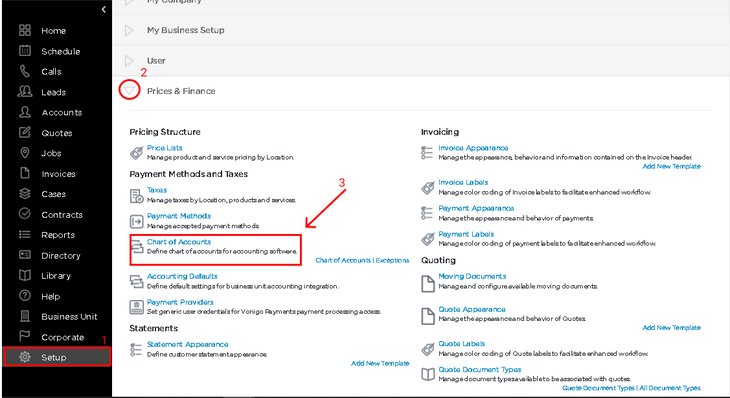Open the Chart of Accounts link

179,242
